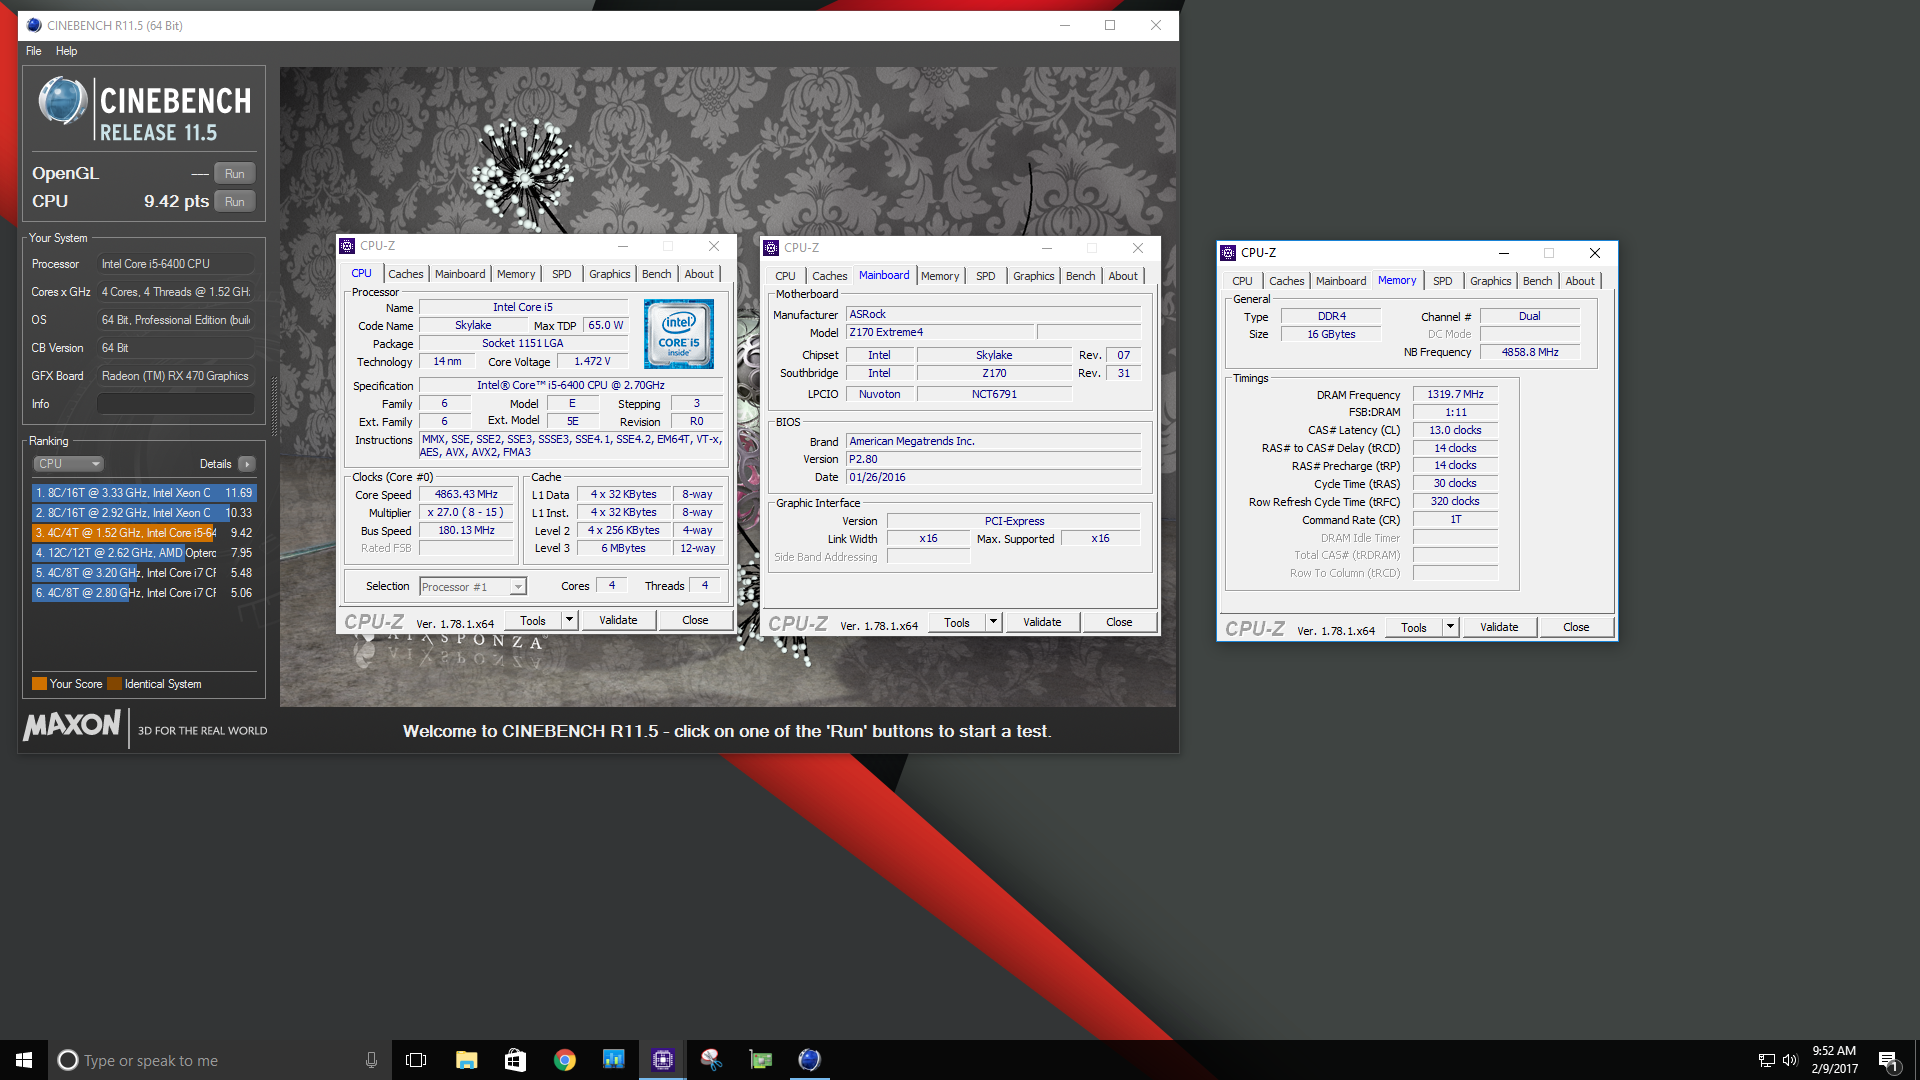Click the Z170 Extreme4 model field
Screen dimensions: 1920x1080
pyautogui.click(x=939, y=332)
